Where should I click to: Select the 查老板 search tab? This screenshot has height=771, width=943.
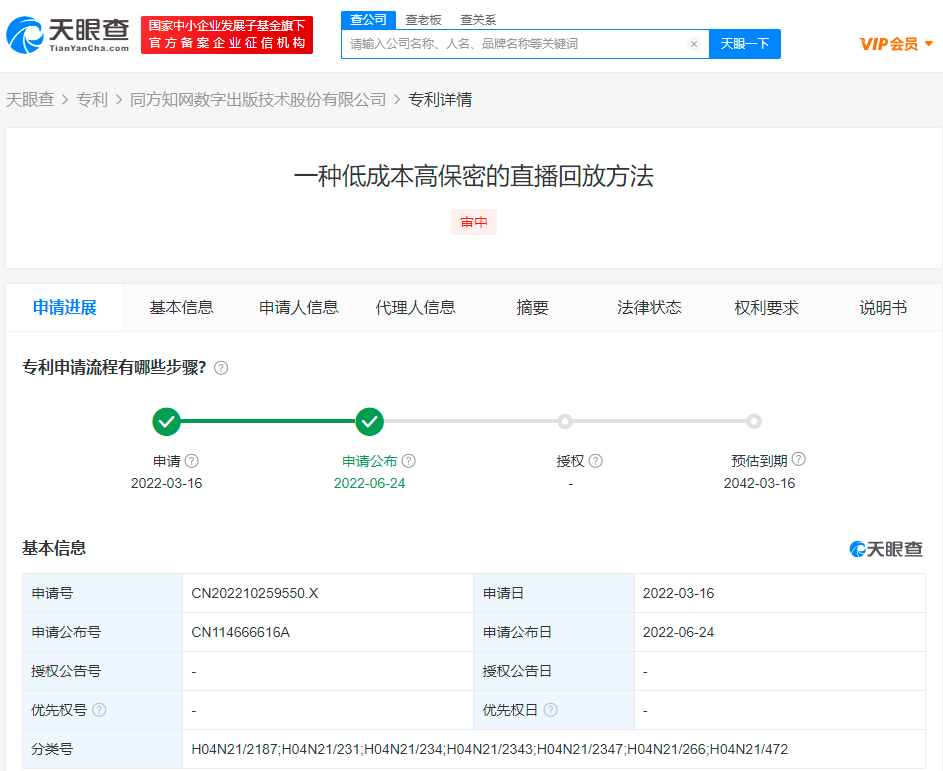pyautogui.click(x=423, y=20)
